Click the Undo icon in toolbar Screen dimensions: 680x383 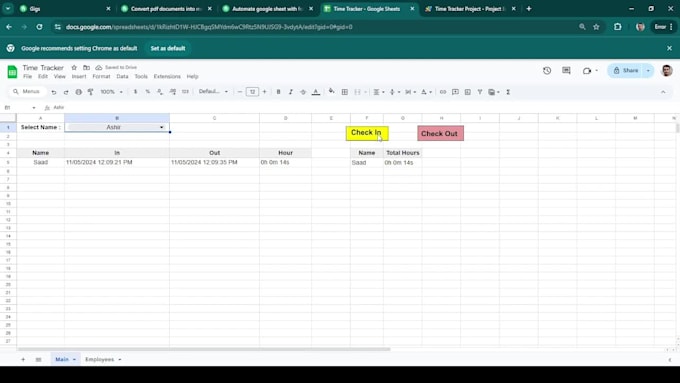[54, 92]
